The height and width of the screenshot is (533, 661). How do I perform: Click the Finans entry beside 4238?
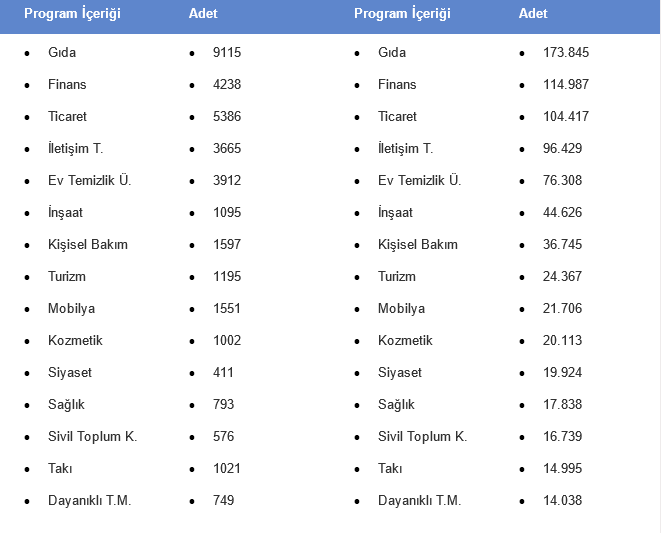67,84
